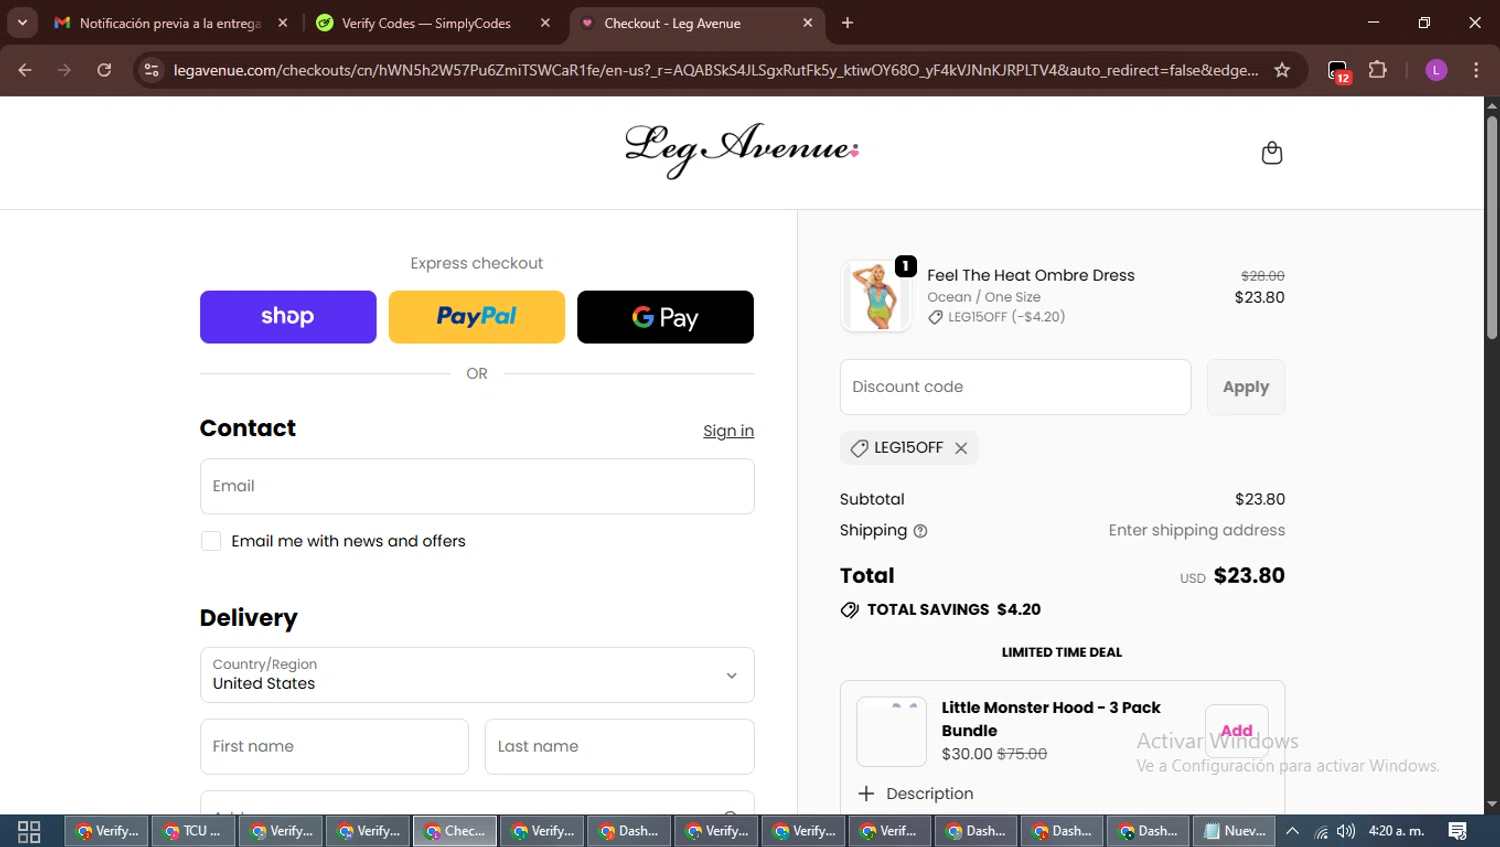Screen dimensions: 1500x847
Task: Close the Verify Codes — SimplyCodes tab
Action: pyautogui.click(x=545, y=23)
